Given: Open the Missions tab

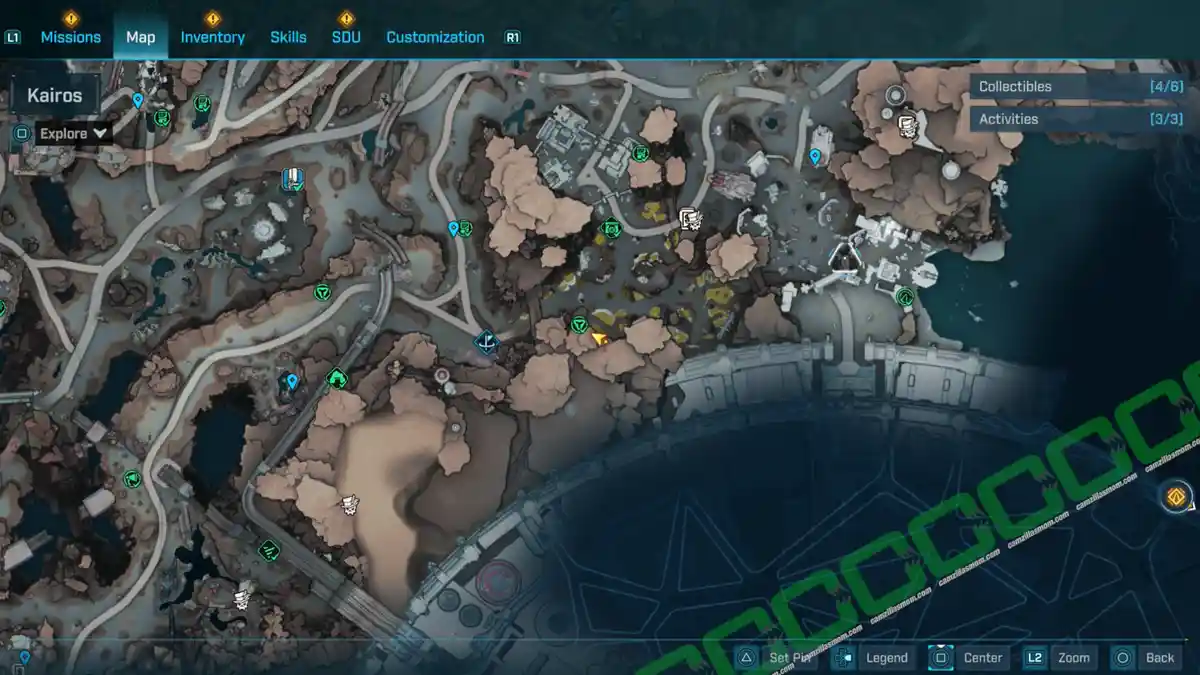Looking at the screenshot, I should pos(70,37).
